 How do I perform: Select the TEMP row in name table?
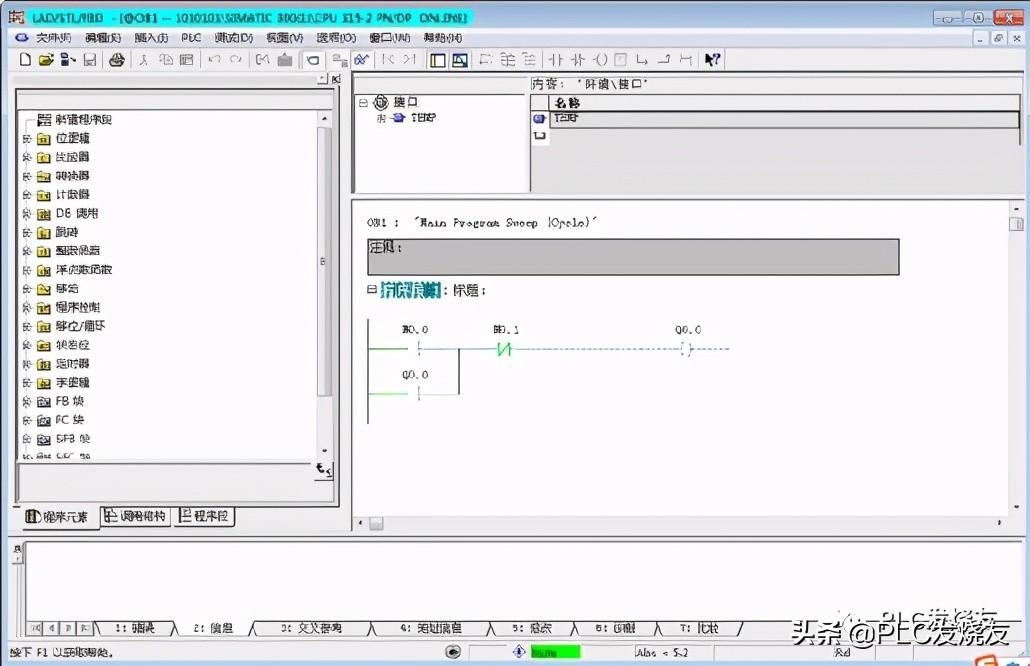(784, 119)
